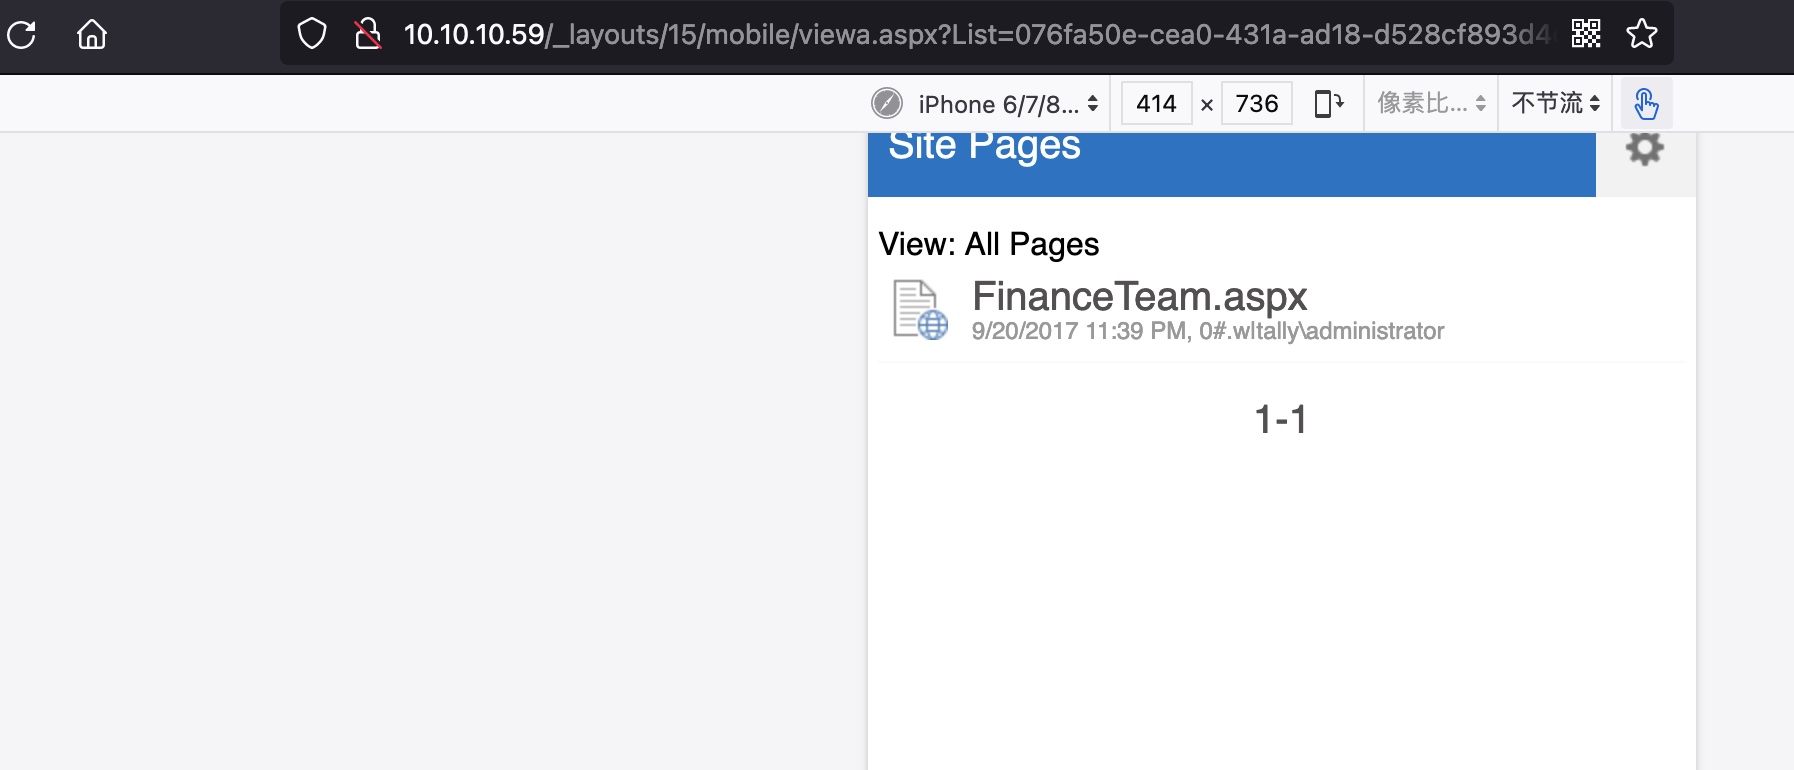
Task: Open the 不节流 throttling dropdown
Action: 1556,104
